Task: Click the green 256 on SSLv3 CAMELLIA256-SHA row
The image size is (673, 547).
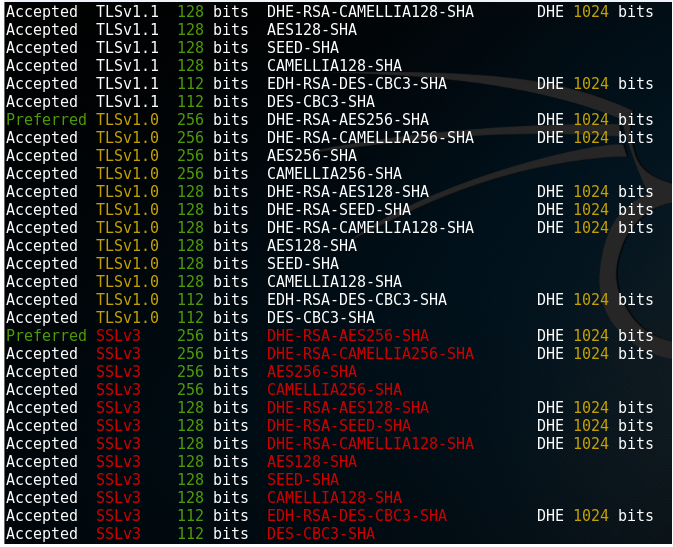Action: [191, 390]
